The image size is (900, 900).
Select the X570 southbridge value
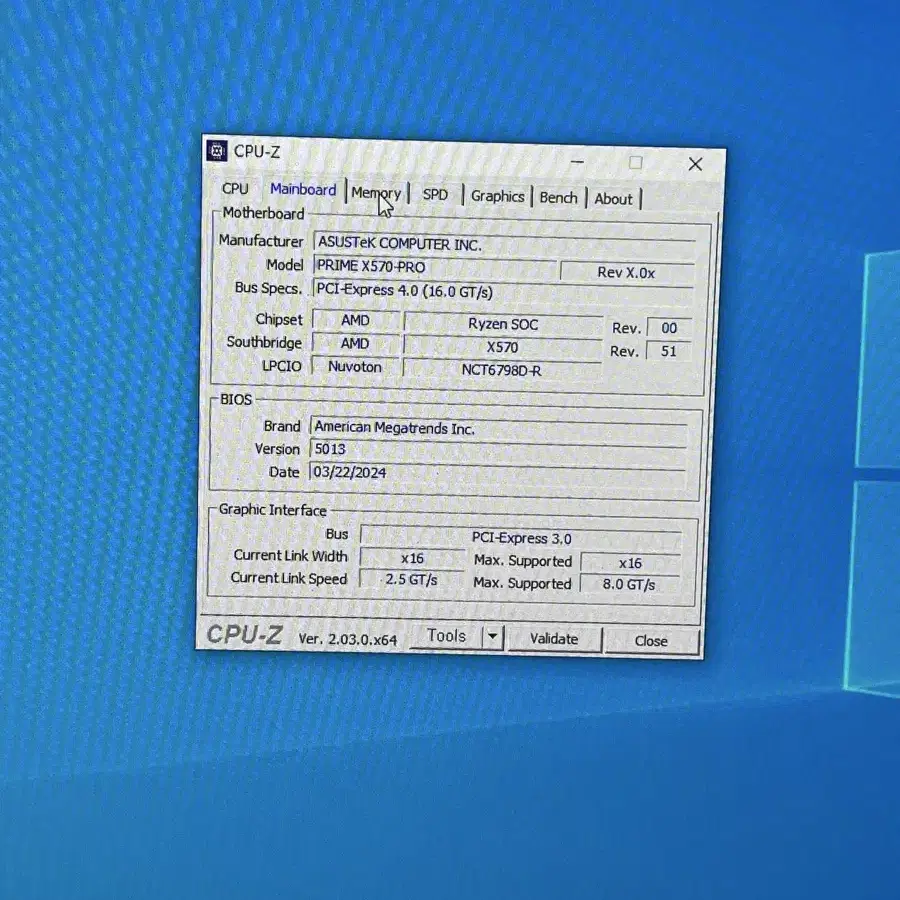coord(502,347)
